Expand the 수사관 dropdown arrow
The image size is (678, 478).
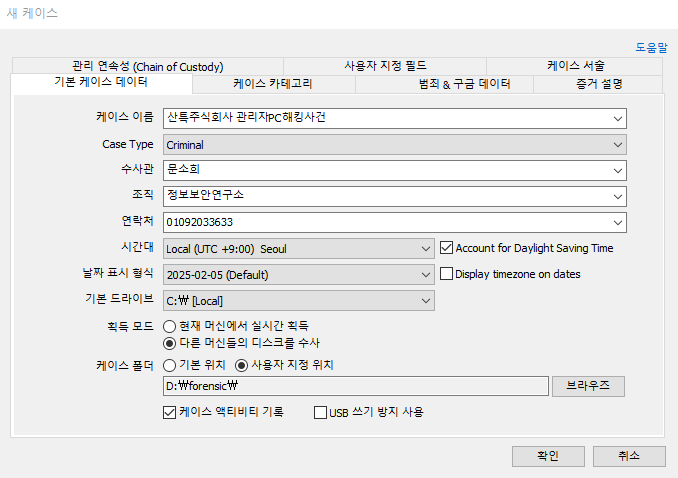pyautogui.click(x=617, y=170)
